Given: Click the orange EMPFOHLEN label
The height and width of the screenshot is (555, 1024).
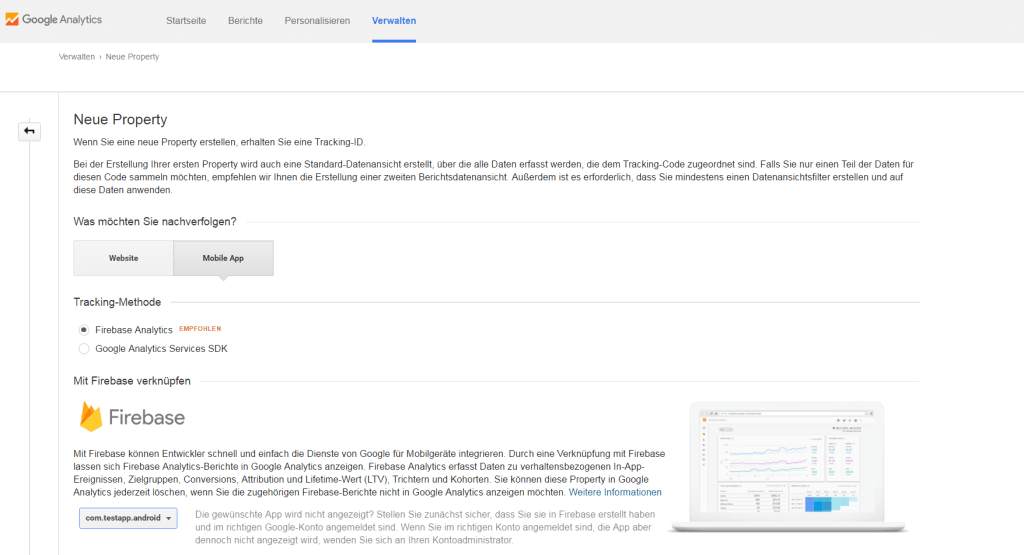Looking at the screenshot, I should point(200,329).
